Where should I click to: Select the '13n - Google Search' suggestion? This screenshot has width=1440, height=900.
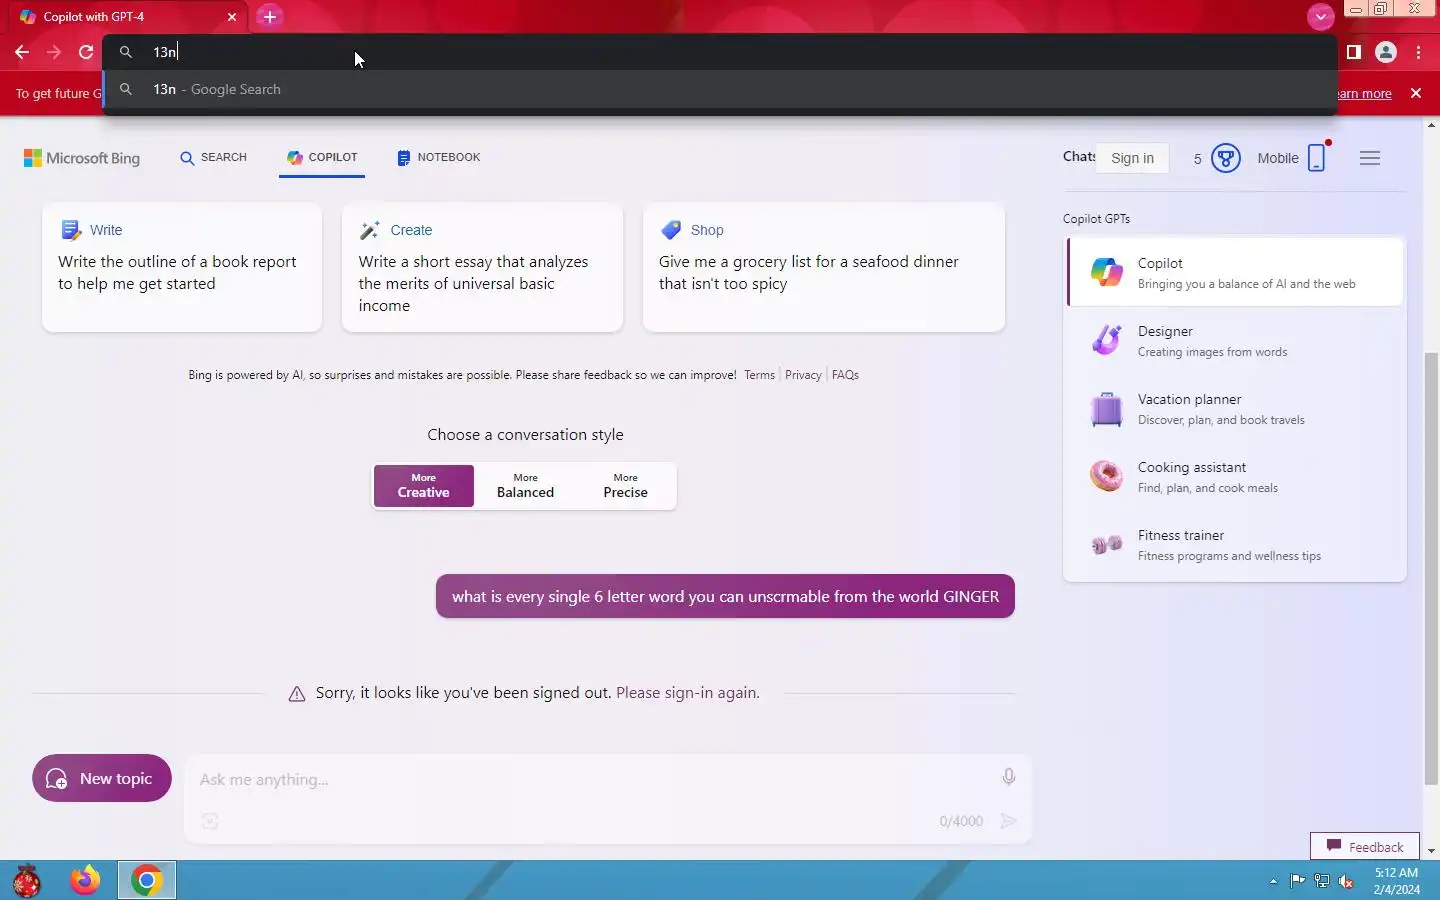click(720, 89)
